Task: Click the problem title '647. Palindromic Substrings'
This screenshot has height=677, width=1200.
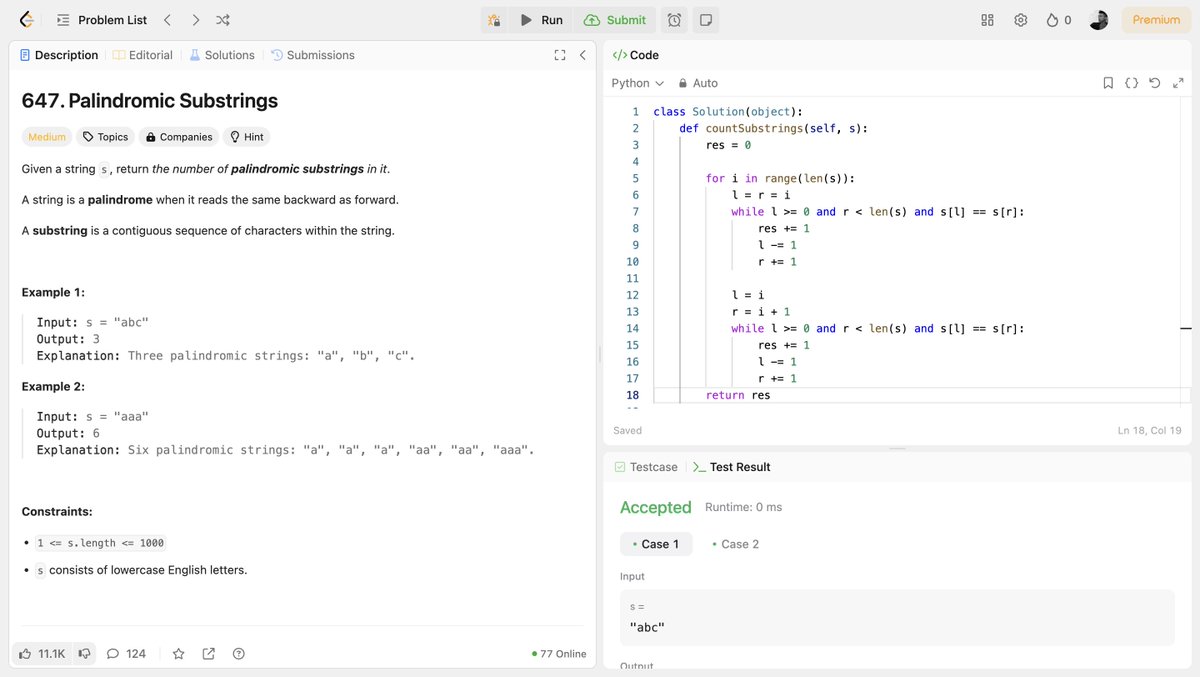Action: click(x=150, y=101)
